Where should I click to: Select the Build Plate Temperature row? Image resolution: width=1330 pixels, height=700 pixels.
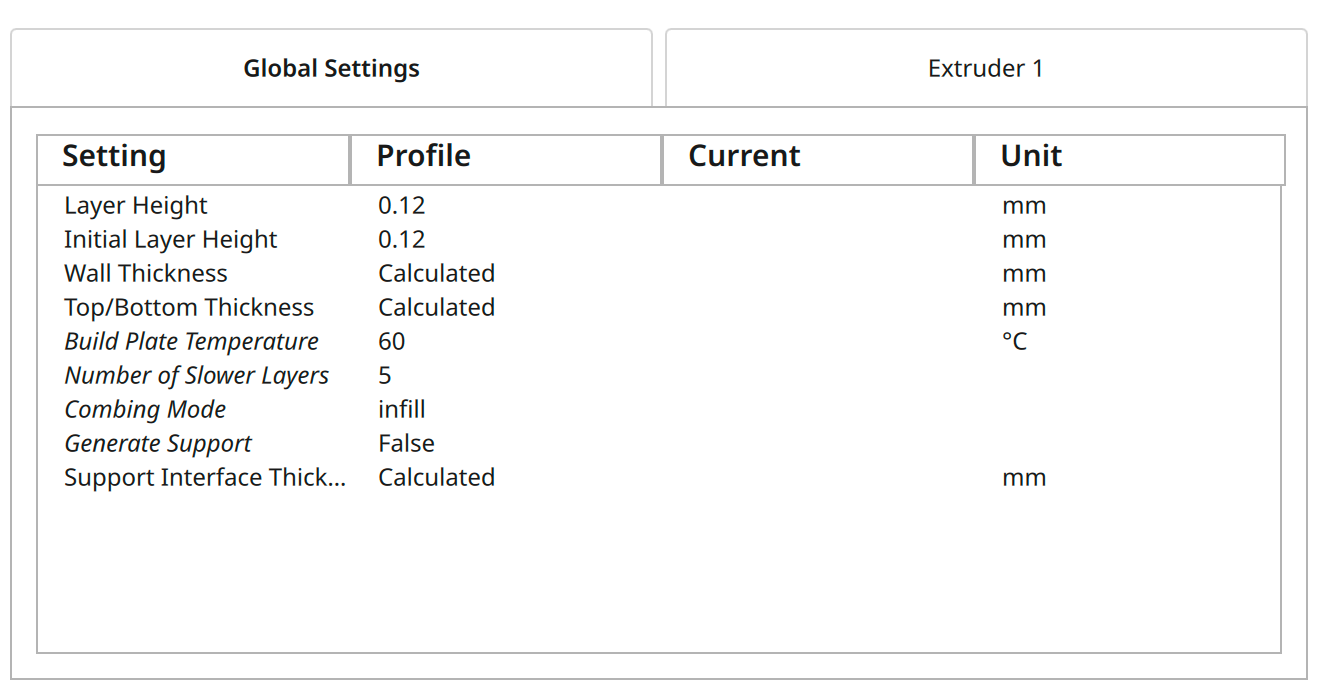click(191, 342)
